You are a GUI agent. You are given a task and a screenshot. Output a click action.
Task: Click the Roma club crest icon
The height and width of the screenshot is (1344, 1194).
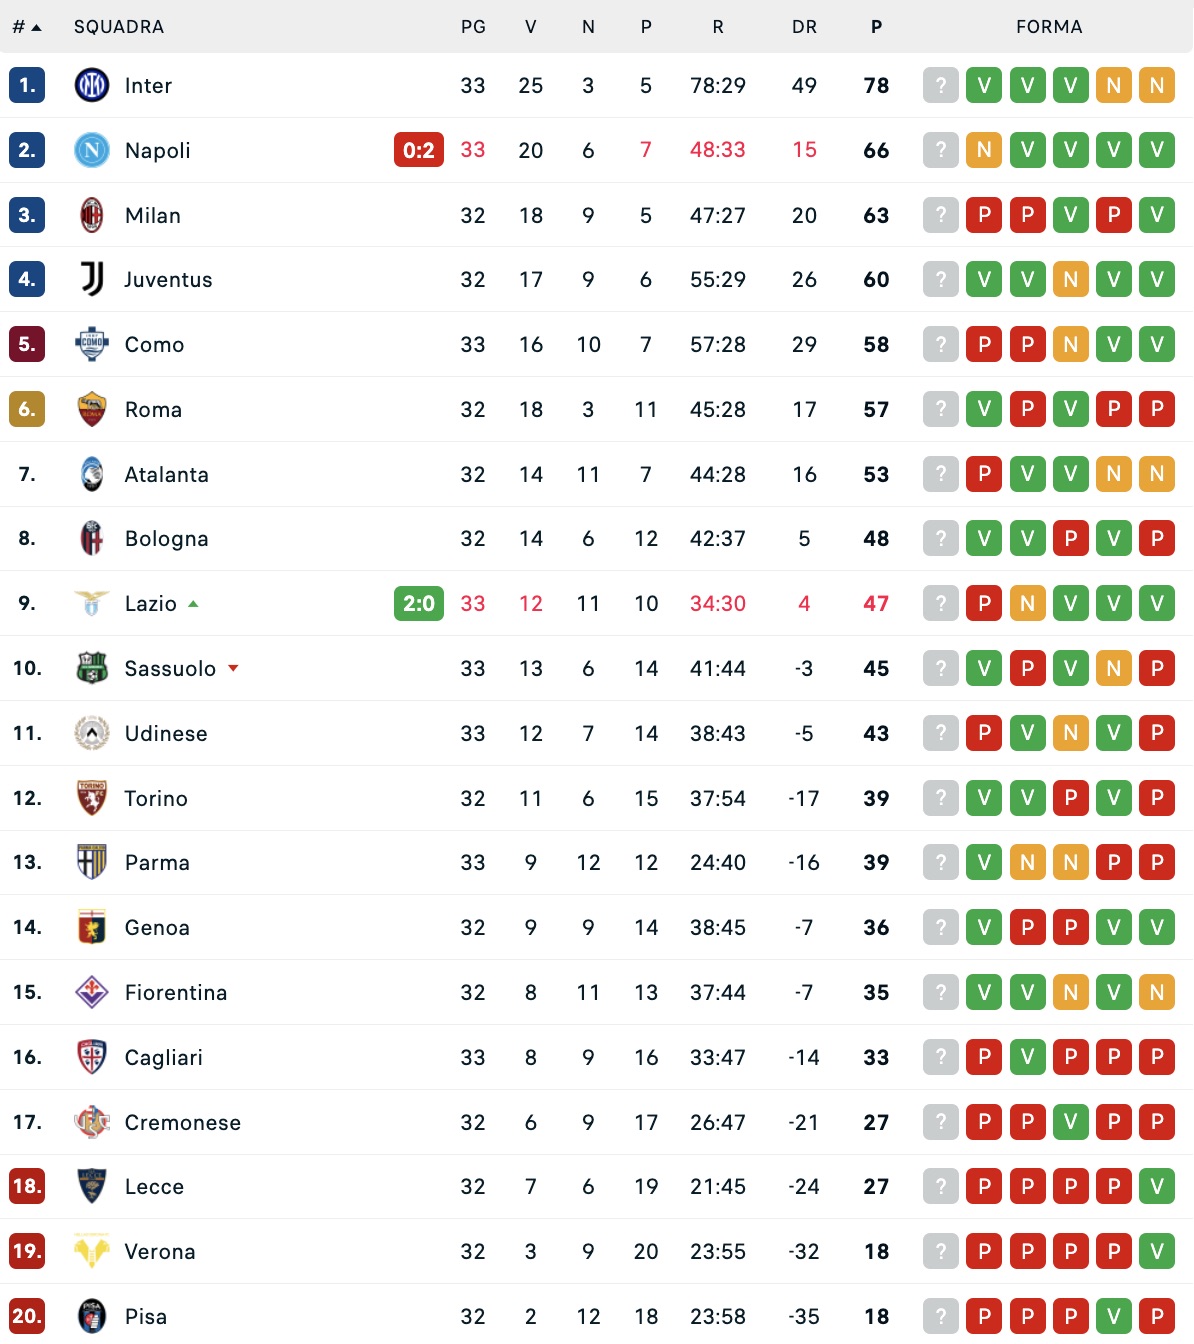[x=92, y=409]
